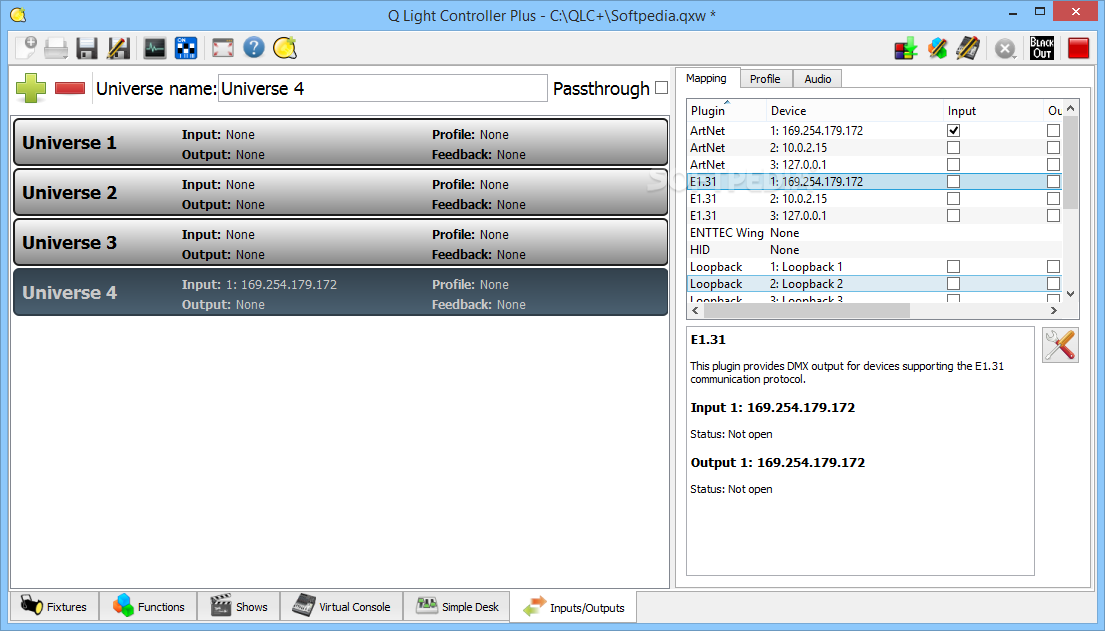The height and width of the screenshot is (631, 1105).
Task: Click right arrow of horizontal scrollbar
Action: pos(1054,310)
